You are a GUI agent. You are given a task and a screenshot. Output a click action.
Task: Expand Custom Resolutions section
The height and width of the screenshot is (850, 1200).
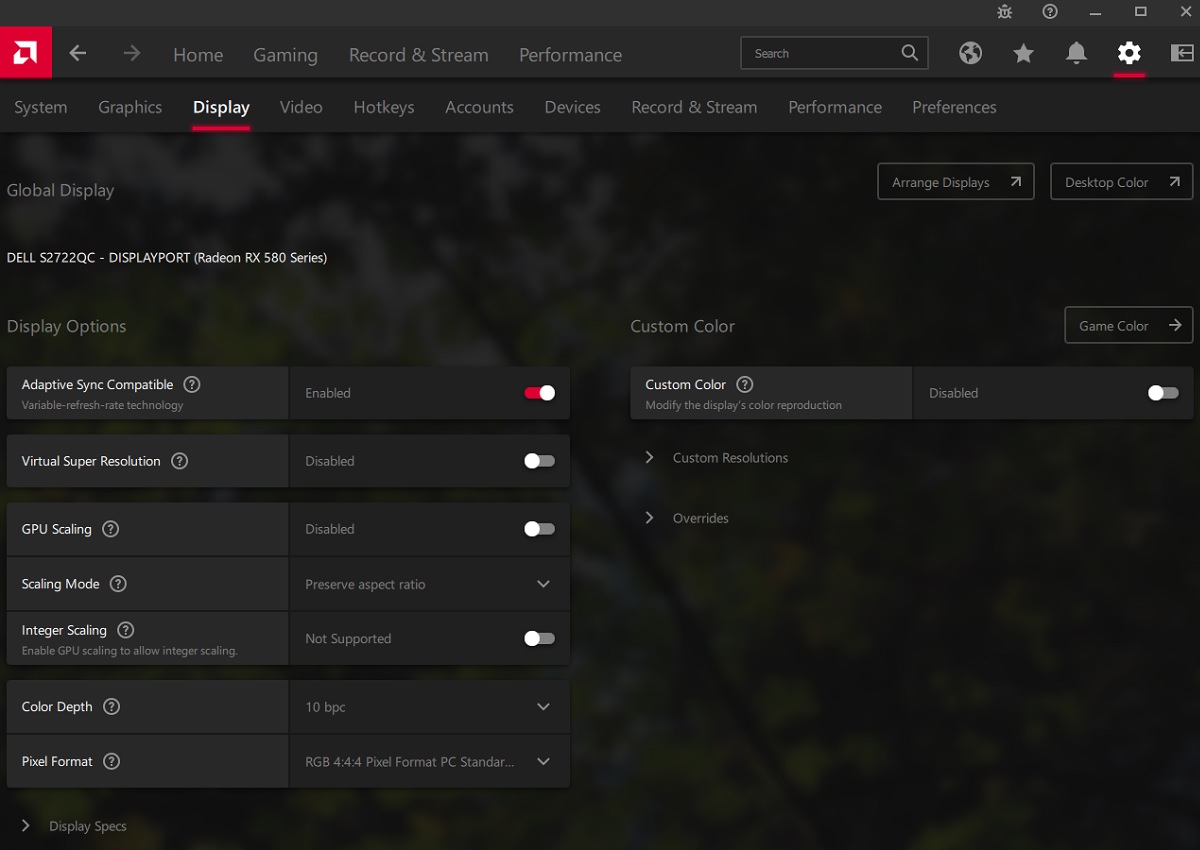[717, 458]
